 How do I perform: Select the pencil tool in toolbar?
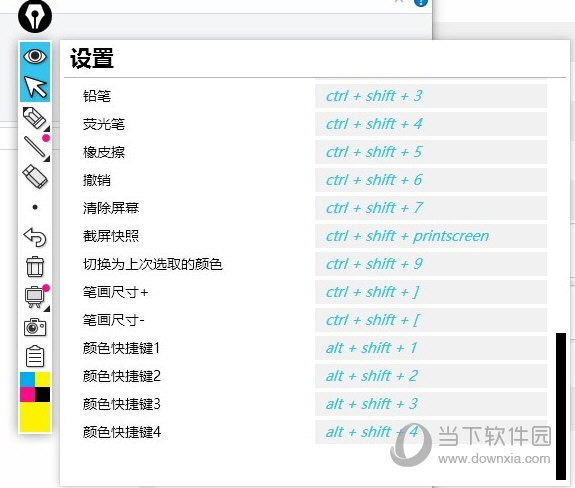click(34, 117)
